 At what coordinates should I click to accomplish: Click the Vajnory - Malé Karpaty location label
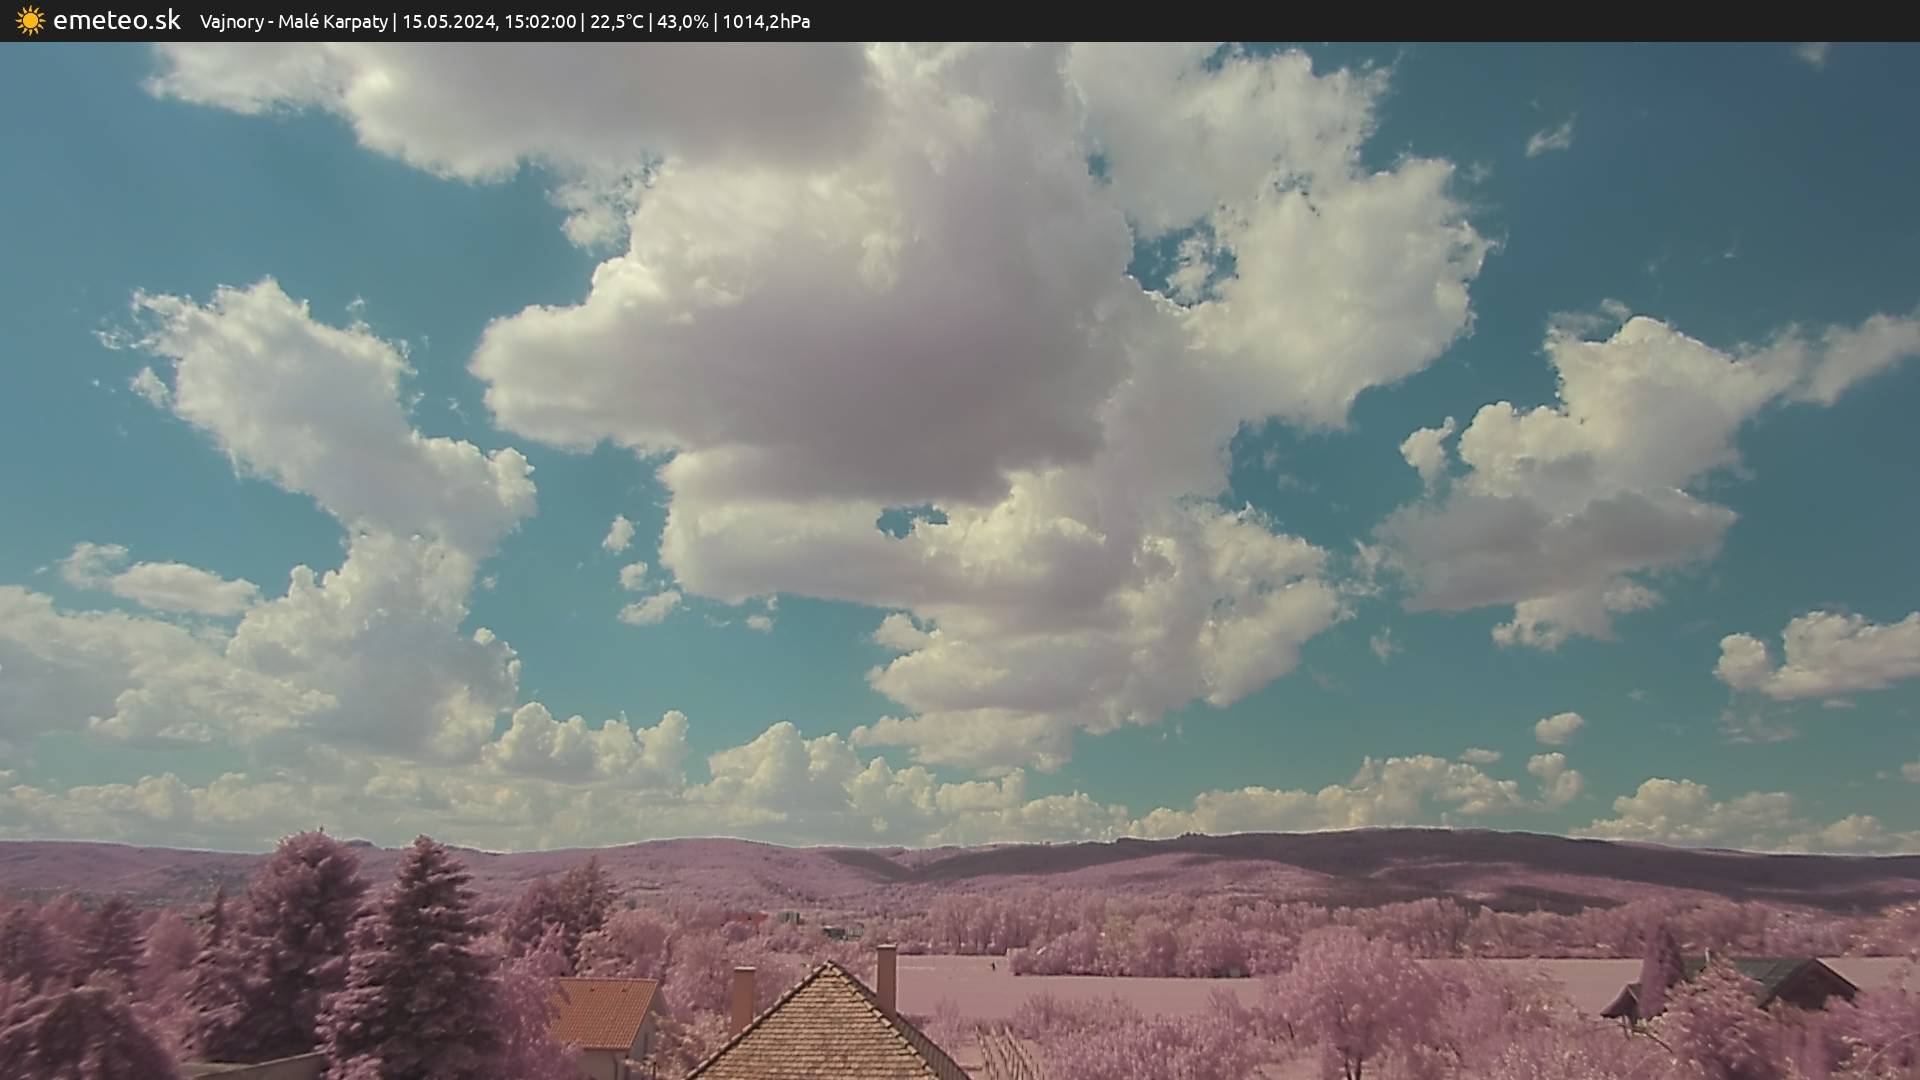point(293,21)
